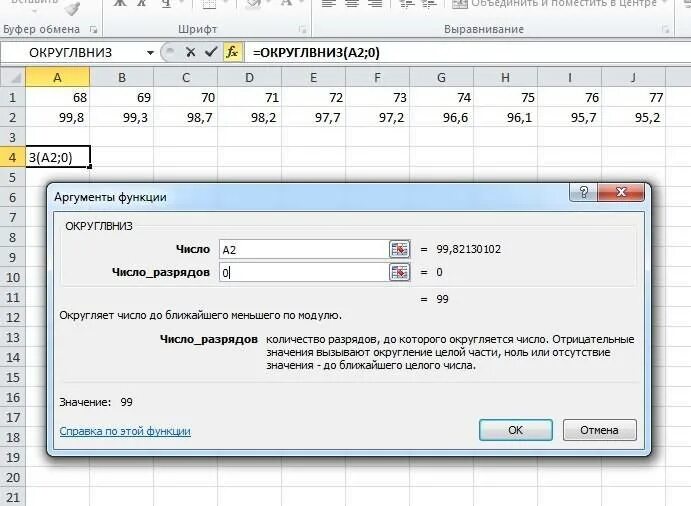Click cell C1 containing 70
This screenshot has width=691, height=506.
click(186, 97)
